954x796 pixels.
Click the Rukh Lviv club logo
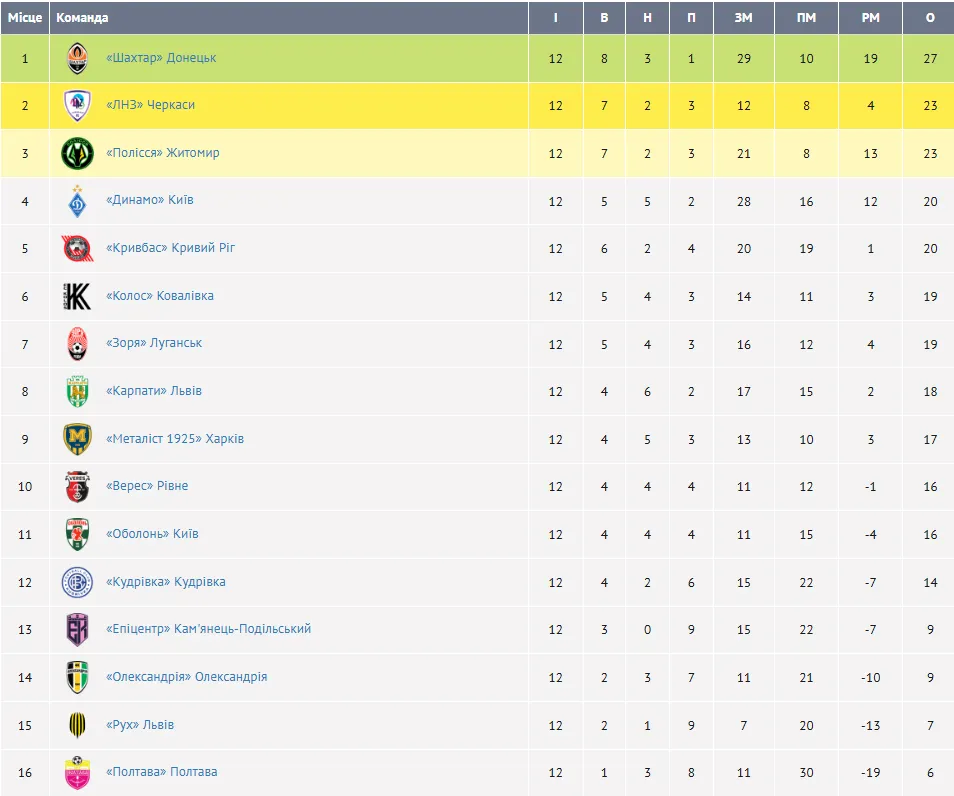coord(77,725)
